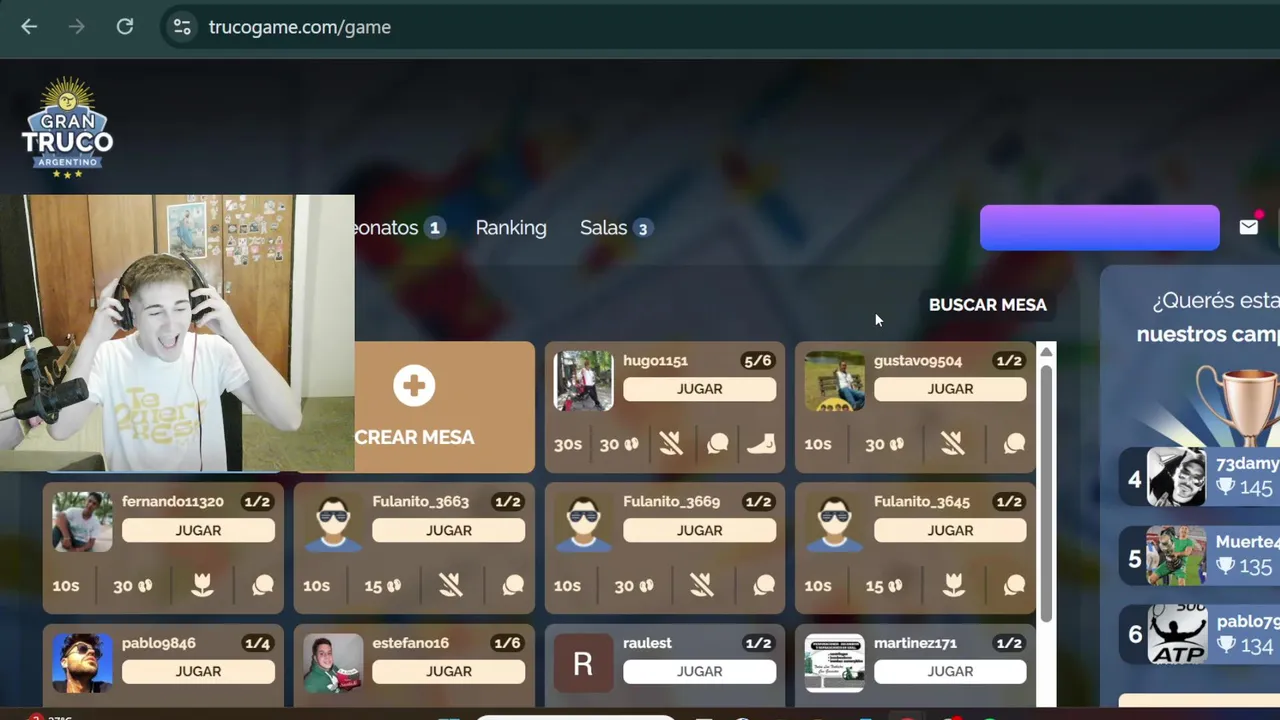The image size is (1280, 720).
Task: Open the Salas tab
Action: (x=616, y=228)
